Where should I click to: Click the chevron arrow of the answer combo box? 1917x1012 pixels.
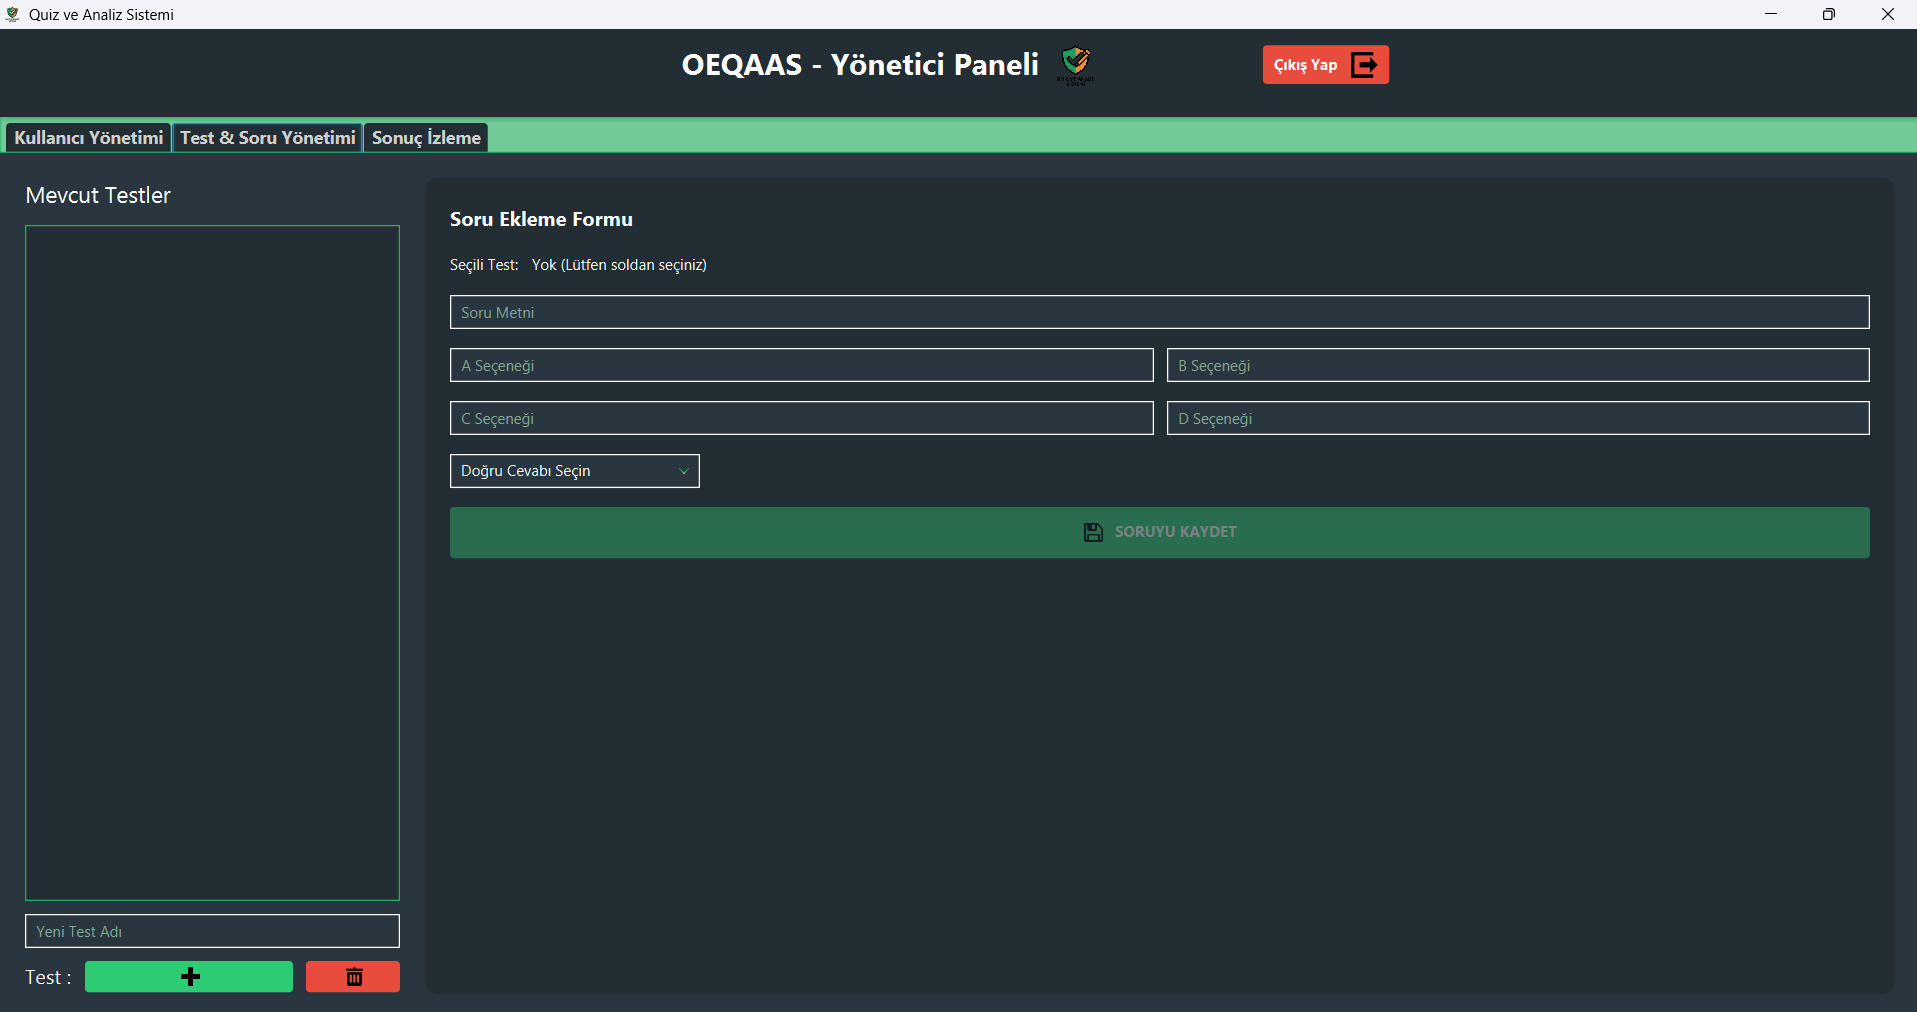click(x=684, y=471)
